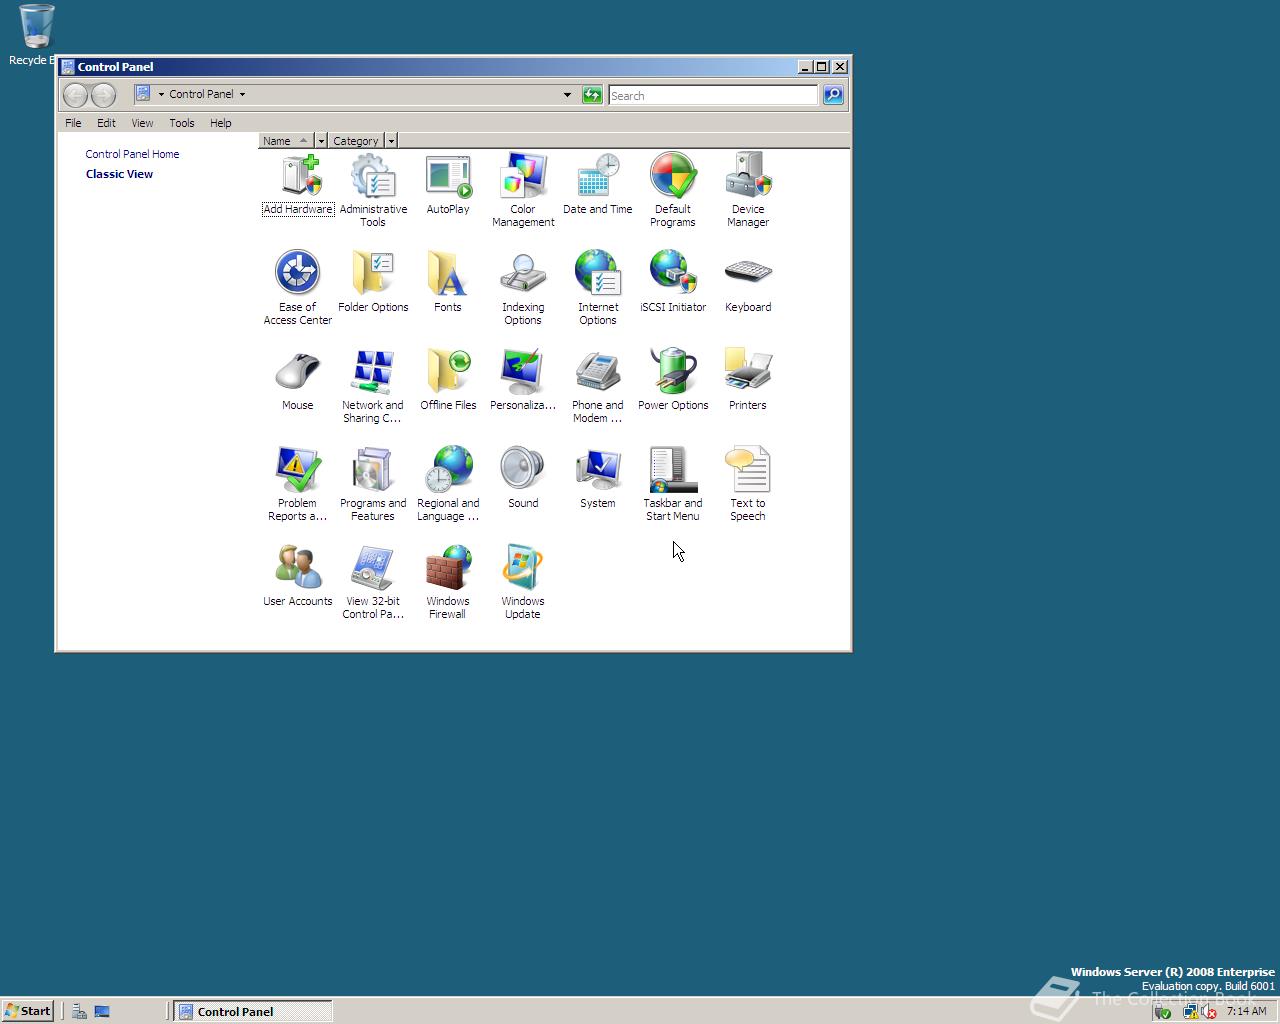The width and height of the screenshot is (1280, 1024).
Task: Open Keyboard settings
Action: click(748, 282)
